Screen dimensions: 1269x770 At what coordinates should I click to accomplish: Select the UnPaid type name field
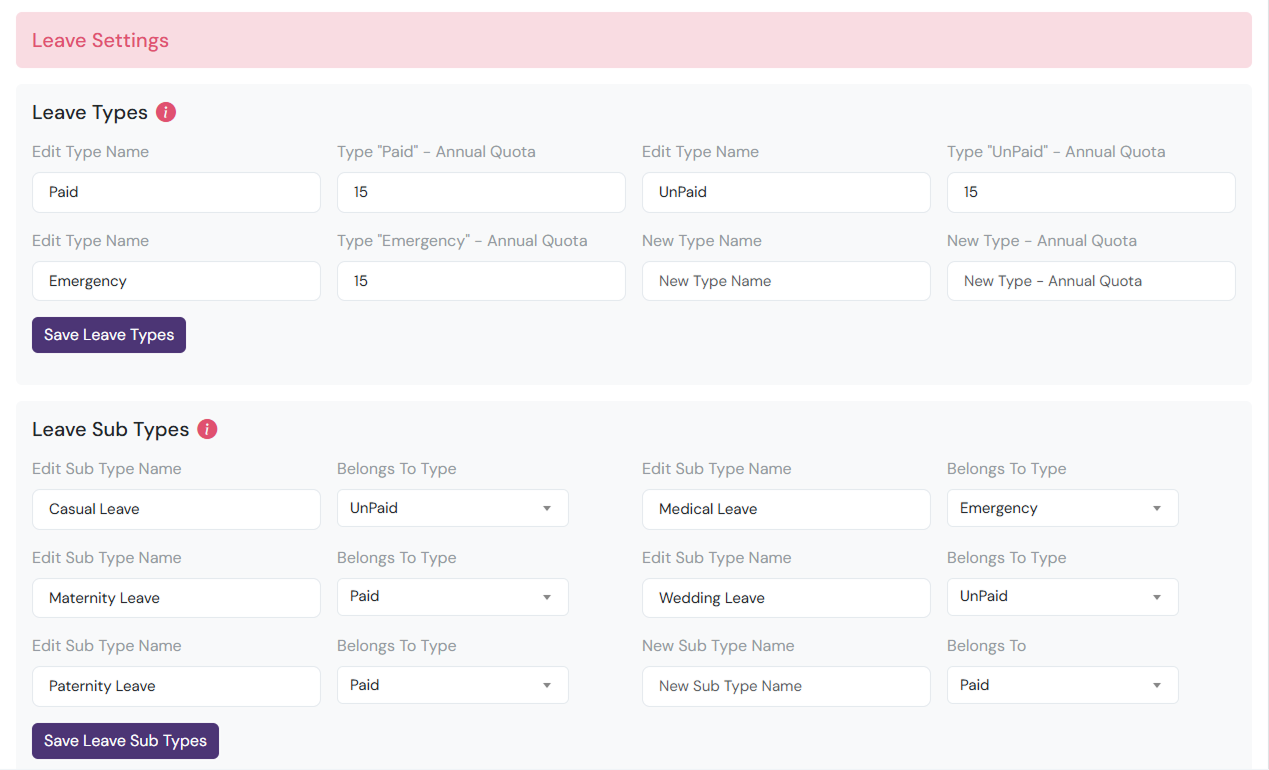tap(786, 192)
